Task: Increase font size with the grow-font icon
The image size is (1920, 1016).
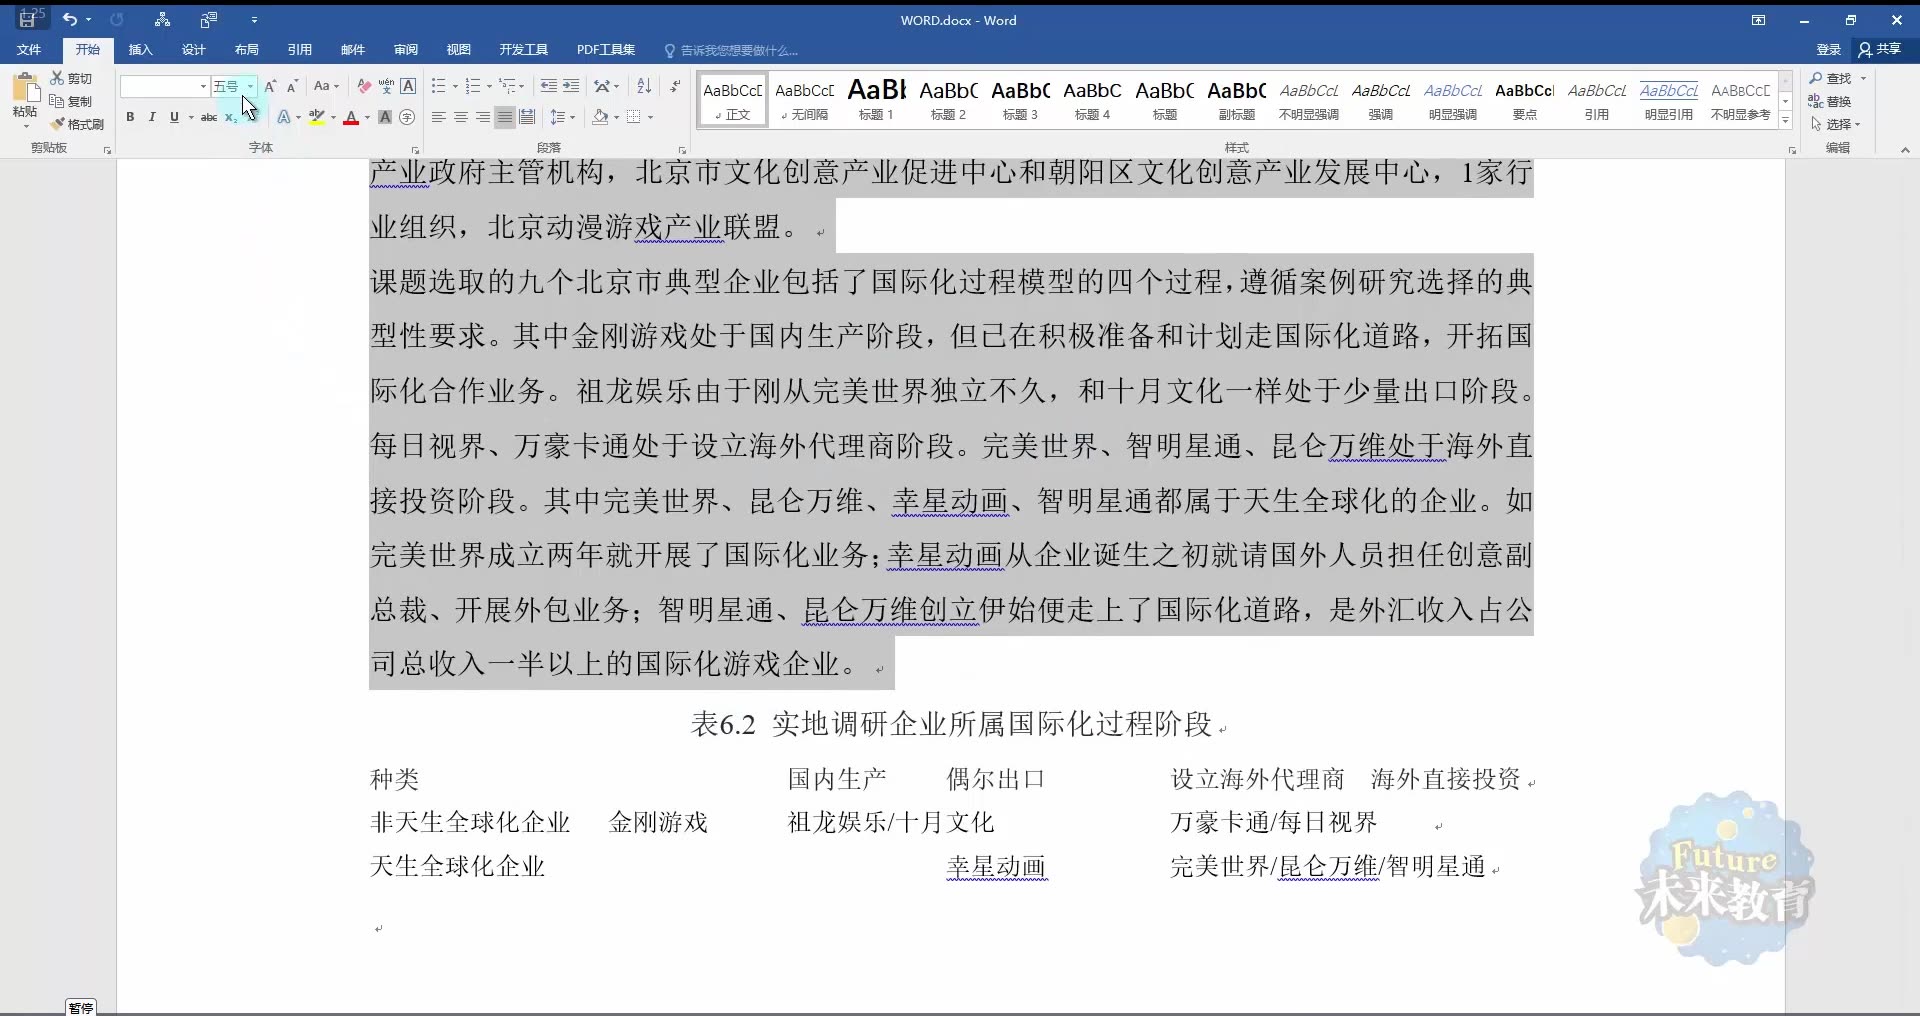Action: [x=270, y=87]
